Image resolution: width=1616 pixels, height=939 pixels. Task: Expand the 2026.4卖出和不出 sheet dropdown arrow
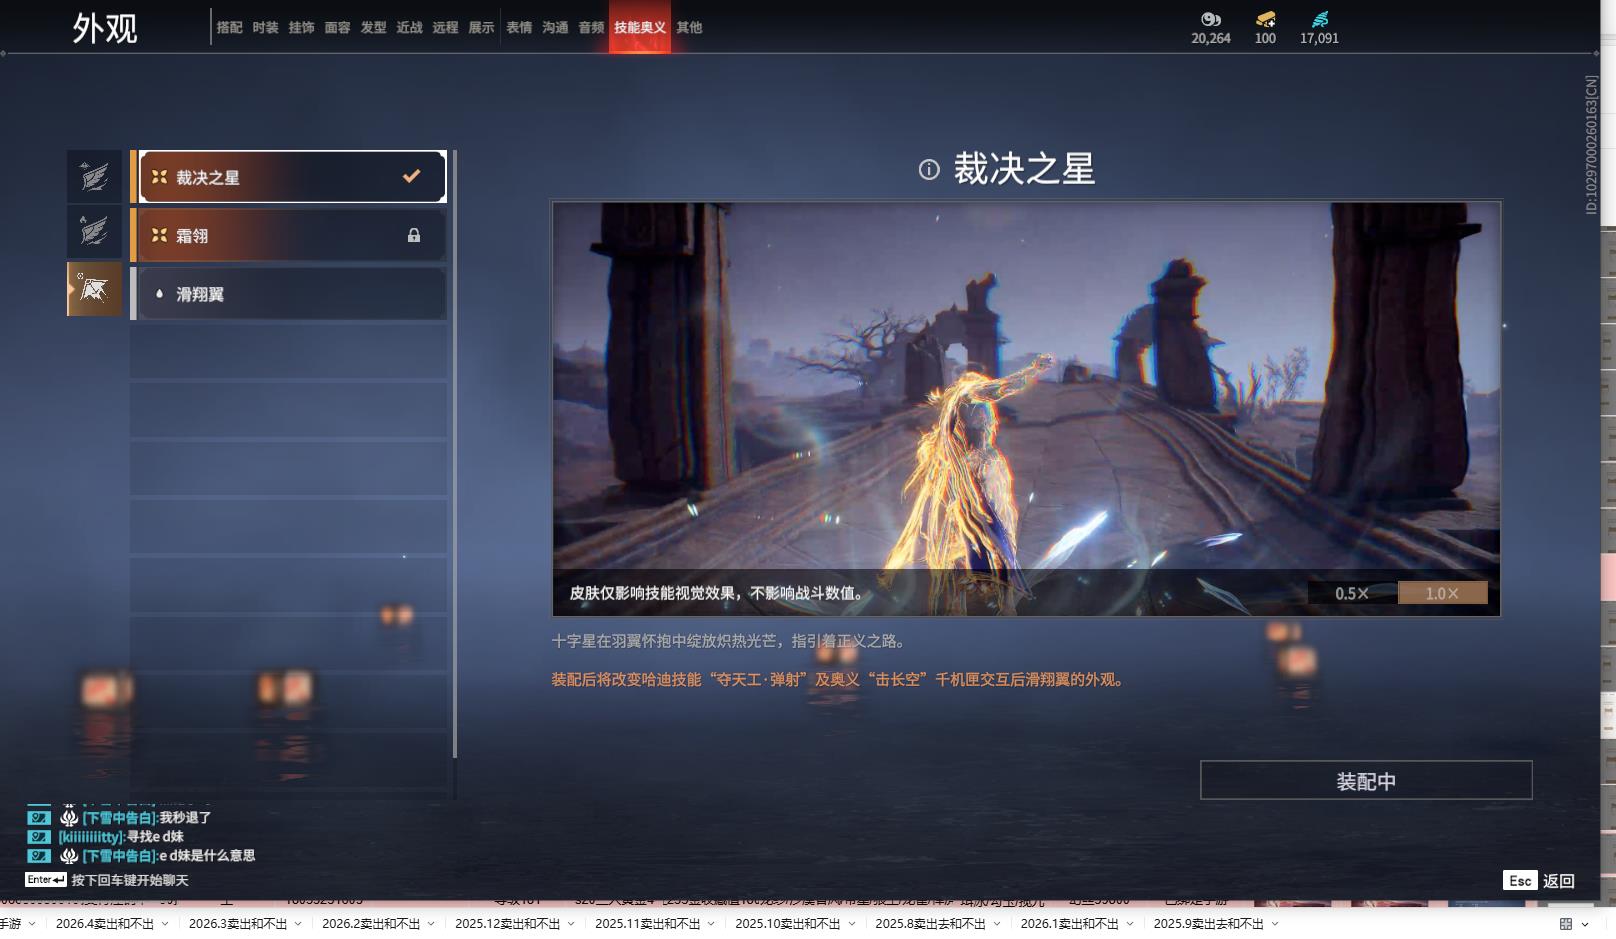[165, 924]
